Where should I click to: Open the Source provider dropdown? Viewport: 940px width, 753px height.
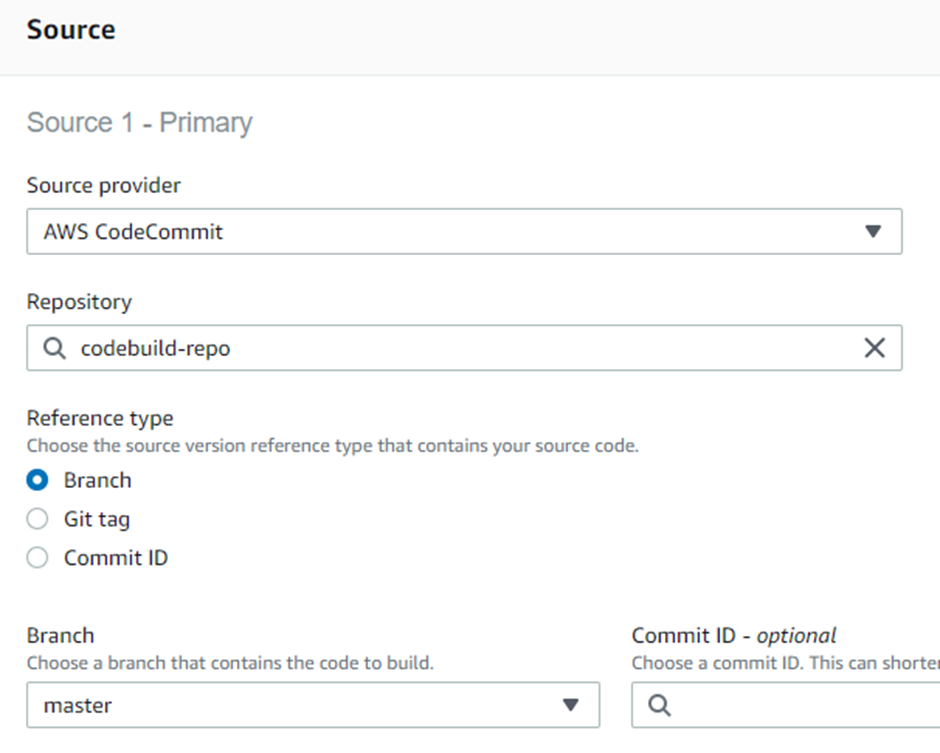(x=464, y=232)
